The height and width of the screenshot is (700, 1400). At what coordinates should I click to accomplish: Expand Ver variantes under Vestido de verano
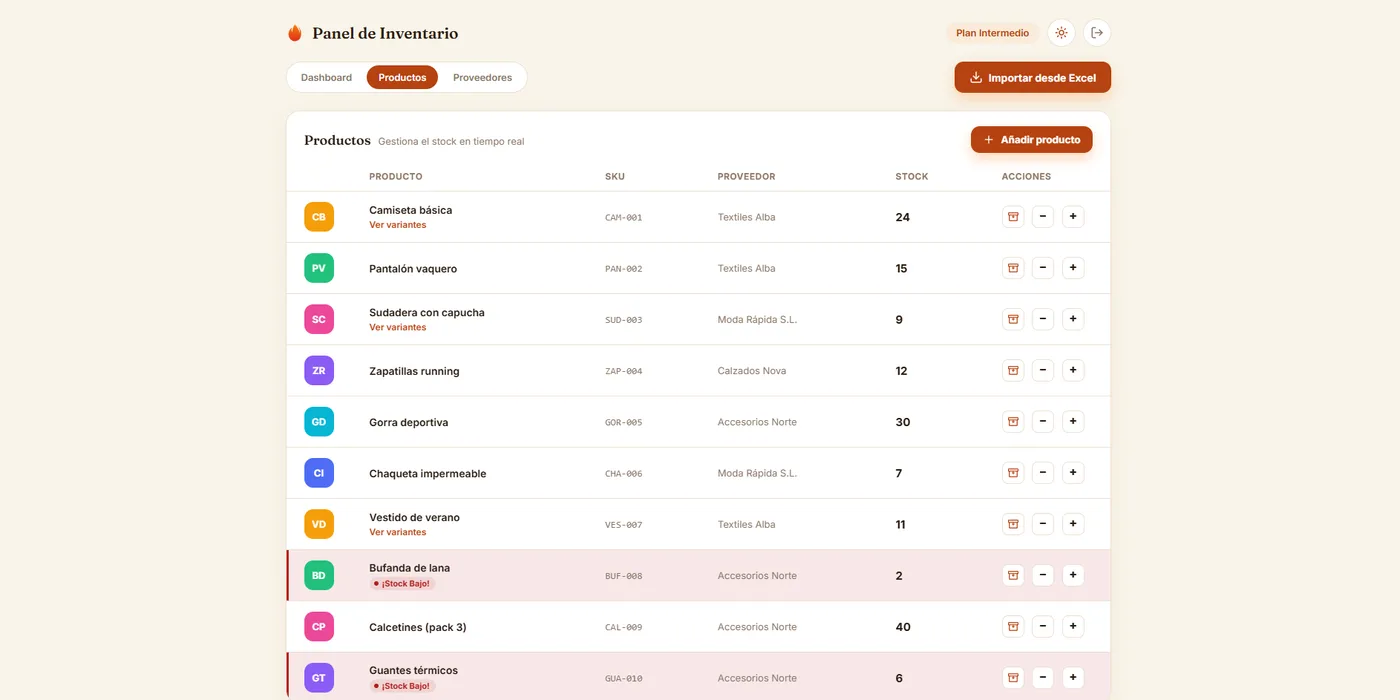[398, 532]
